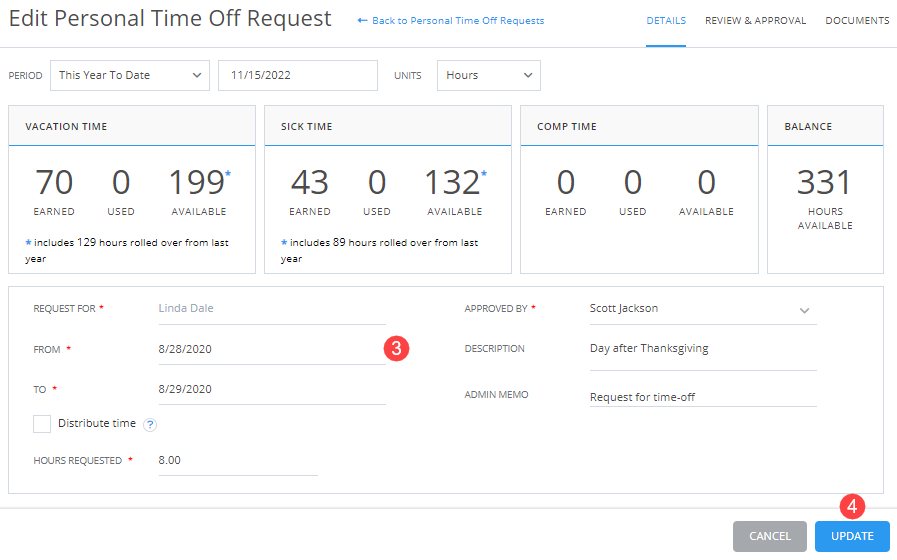Viewport: 897px width, 560px height.
Task: Click the help icon beside Distribute time
Action: tap(150, 424)
